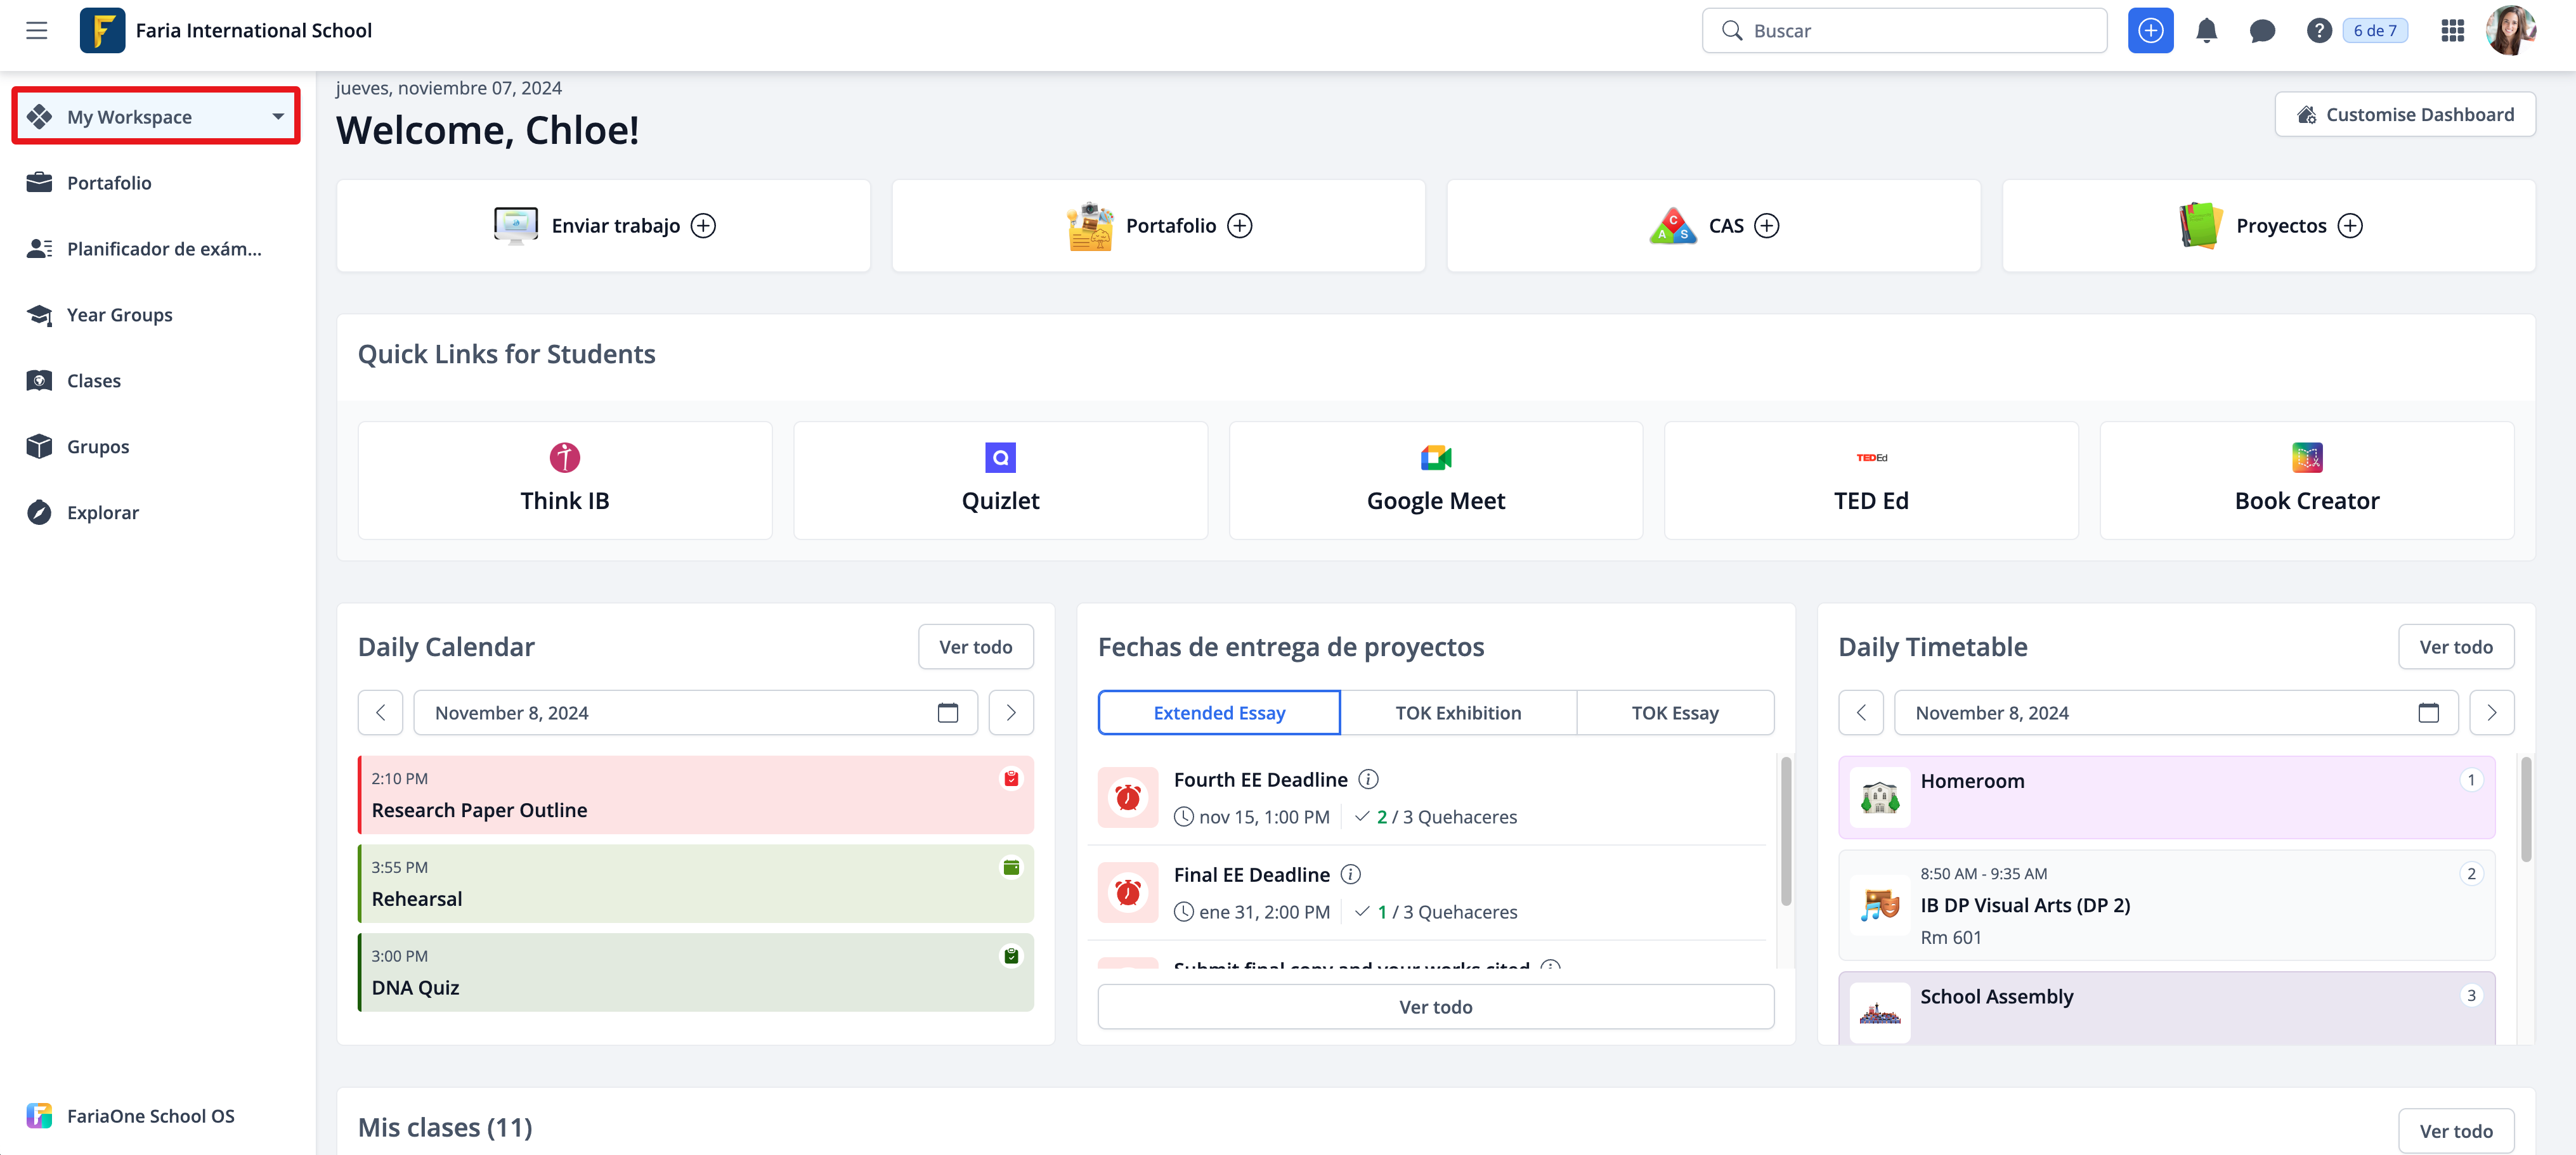This screenshot has height=1155, width=2576.
Task: Open the apps grid launcher icon
Action: [x=2452, y=31]
